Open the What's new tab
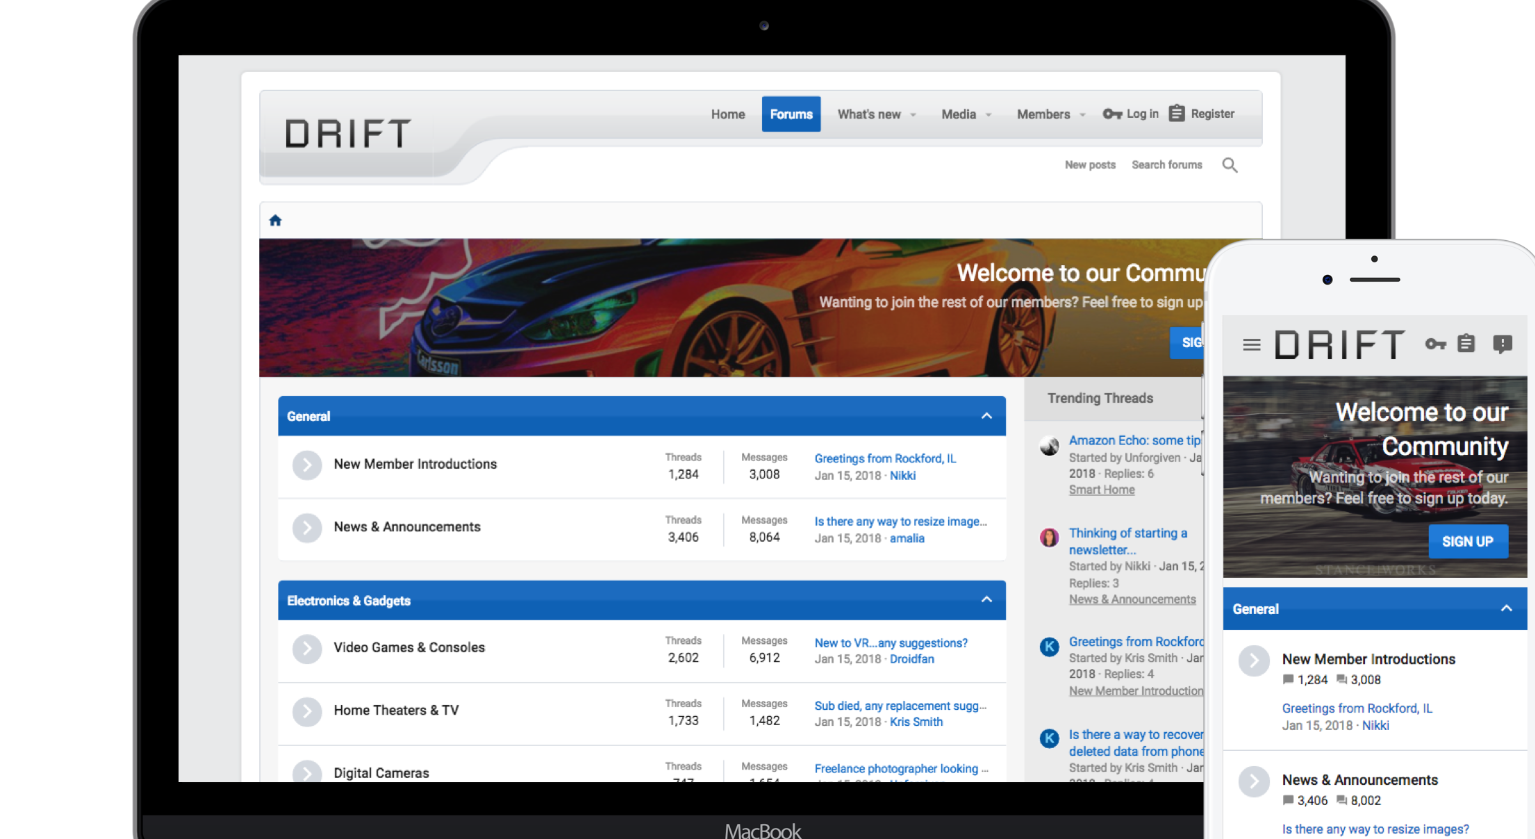This screenshot has width=1535, height=839. pyautogui.click(x=869, y=114)
